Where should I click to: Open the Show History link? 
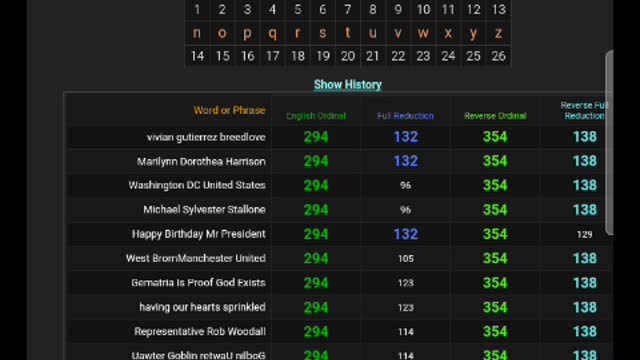[348, 84]
